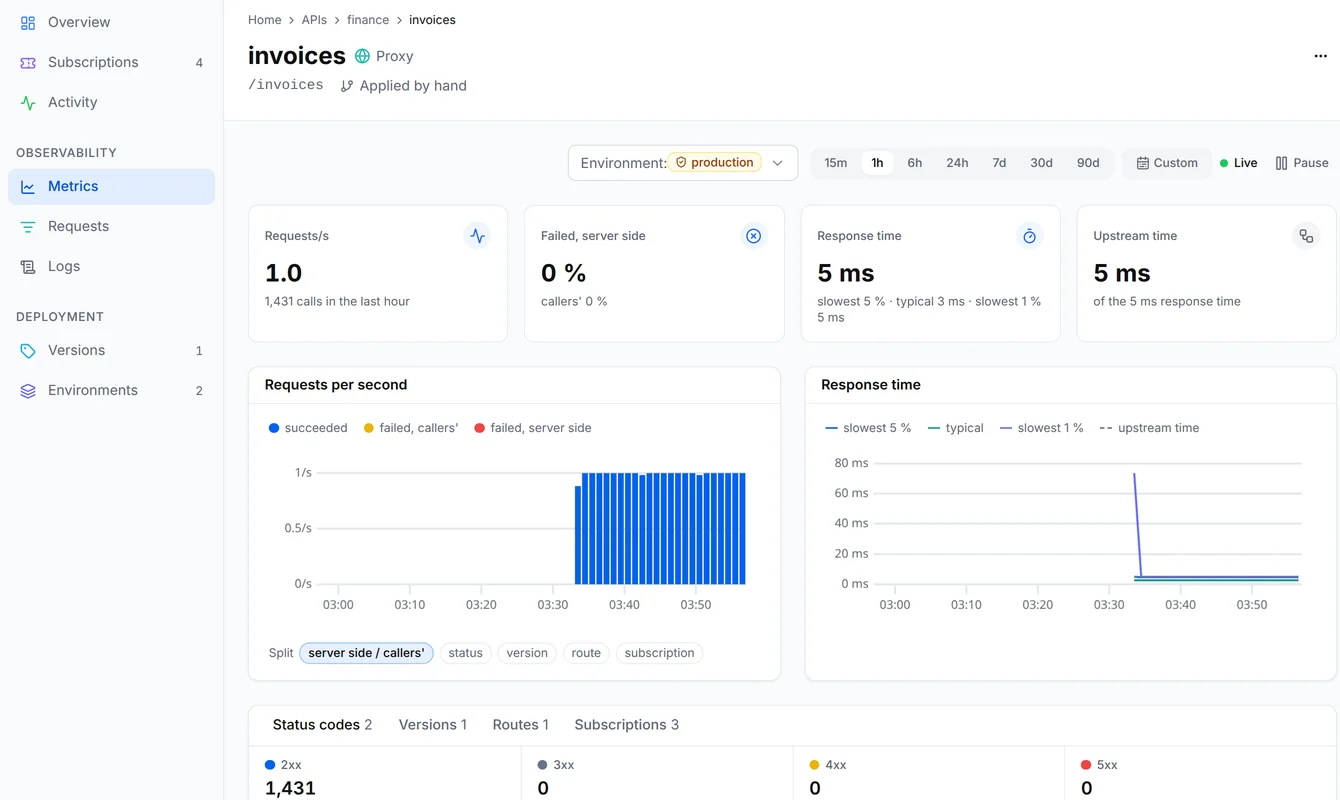This screenshot has height=800, width=1340.
Task: Open the Overview sidebar icon
Action: (28, 22)
